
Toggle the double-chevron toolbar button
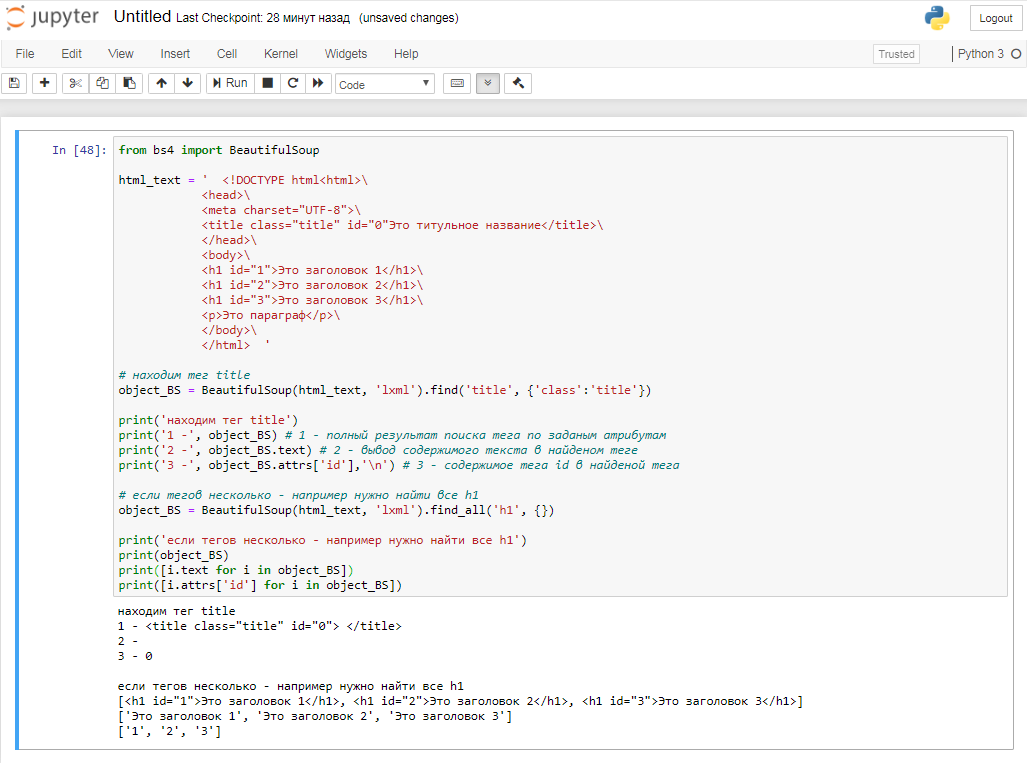pos(488,83)
